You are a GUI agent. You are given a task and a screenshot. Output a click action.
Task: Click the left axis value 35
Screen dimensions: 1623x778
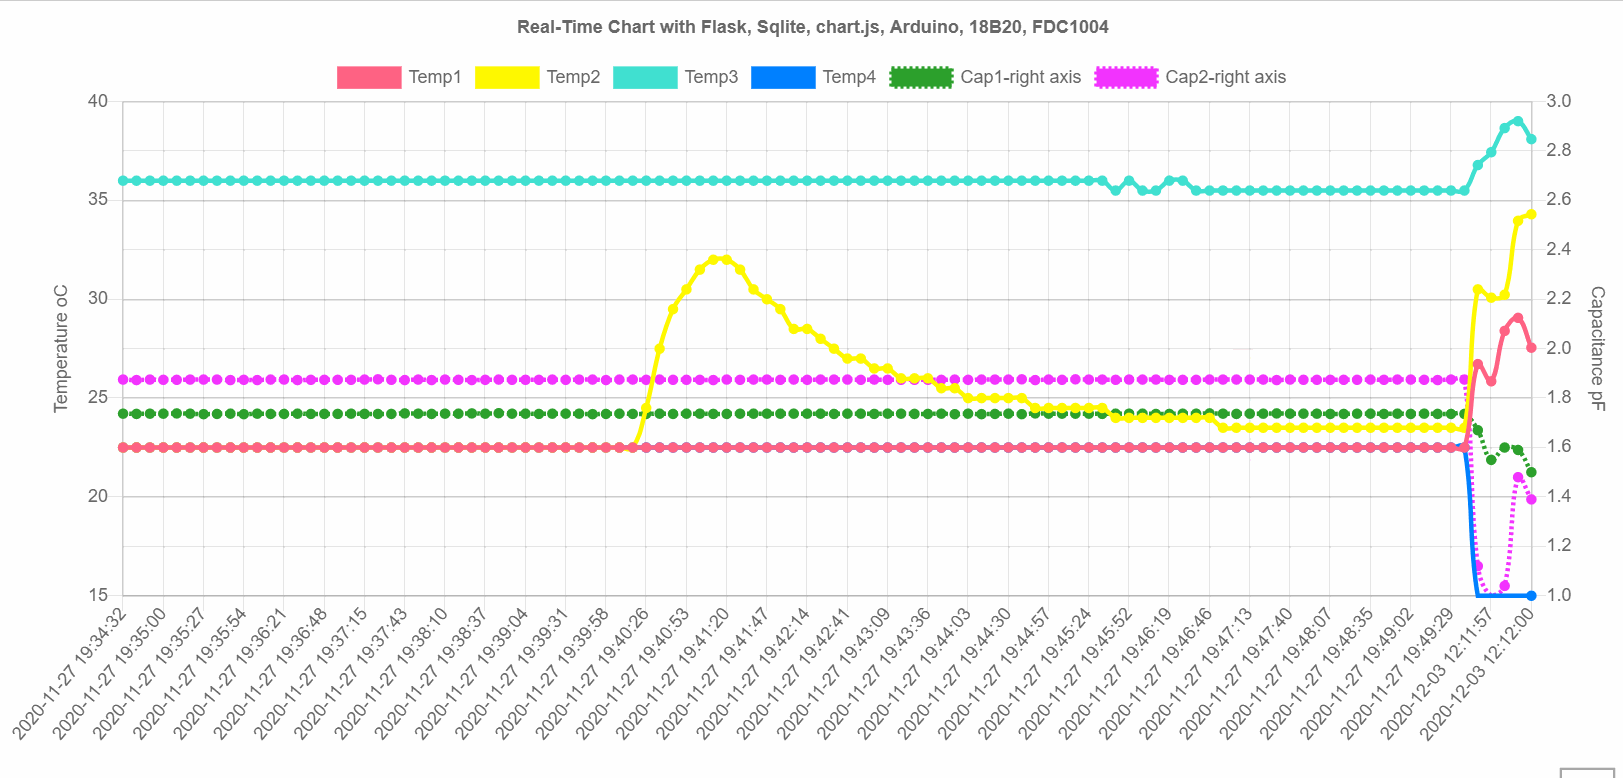click(x=98, y=199)
